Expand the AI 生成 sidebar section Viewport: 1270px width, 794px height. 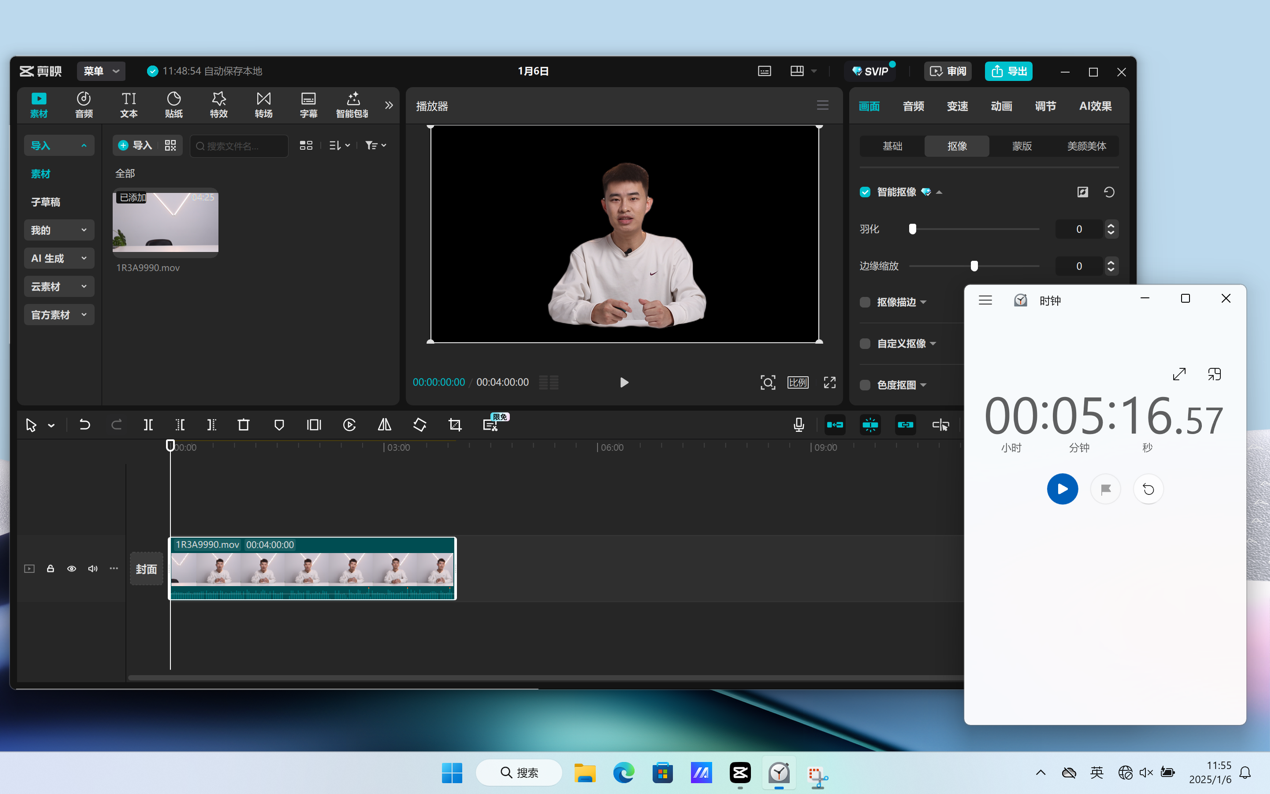pos(58,258)
